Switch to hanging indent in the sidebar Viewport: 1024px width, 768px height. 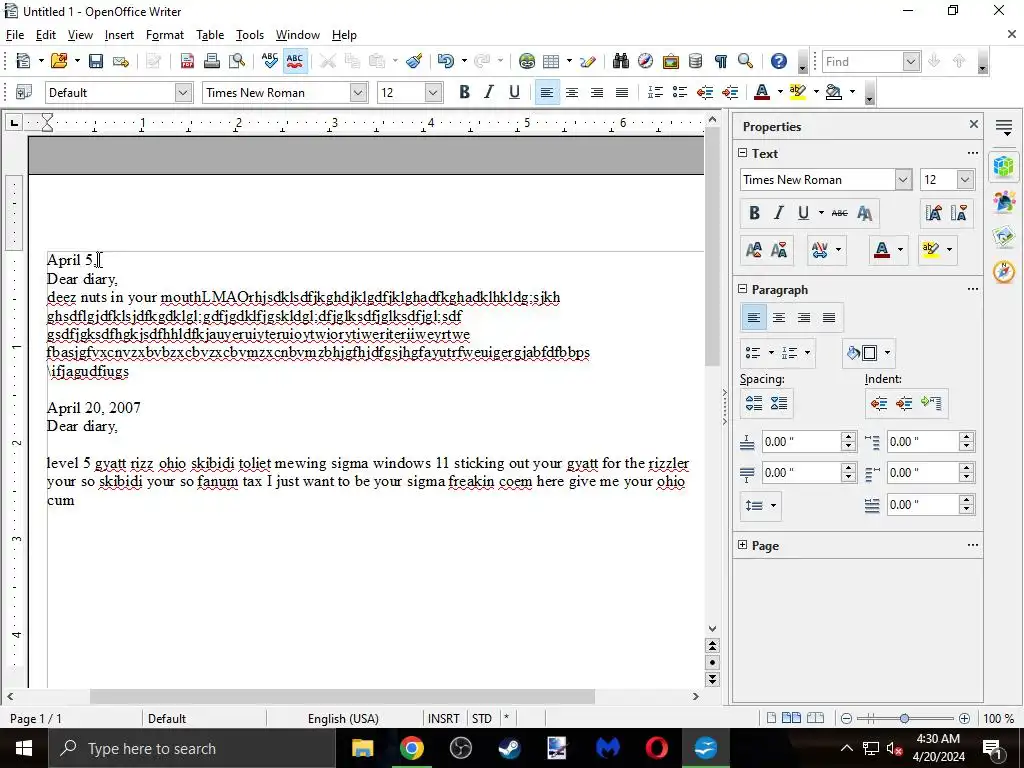(931, 403)
